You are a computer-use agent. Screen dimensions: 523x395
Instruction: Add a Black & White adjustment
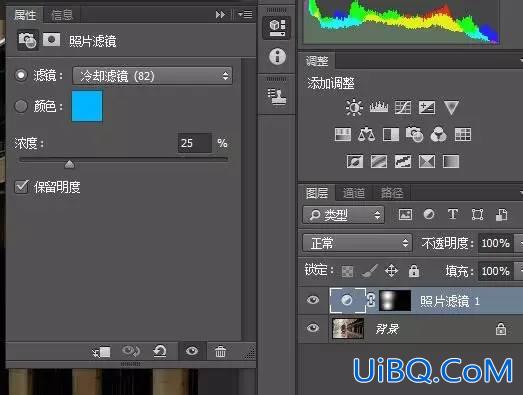pyautogui.click(x=391, y=135)
